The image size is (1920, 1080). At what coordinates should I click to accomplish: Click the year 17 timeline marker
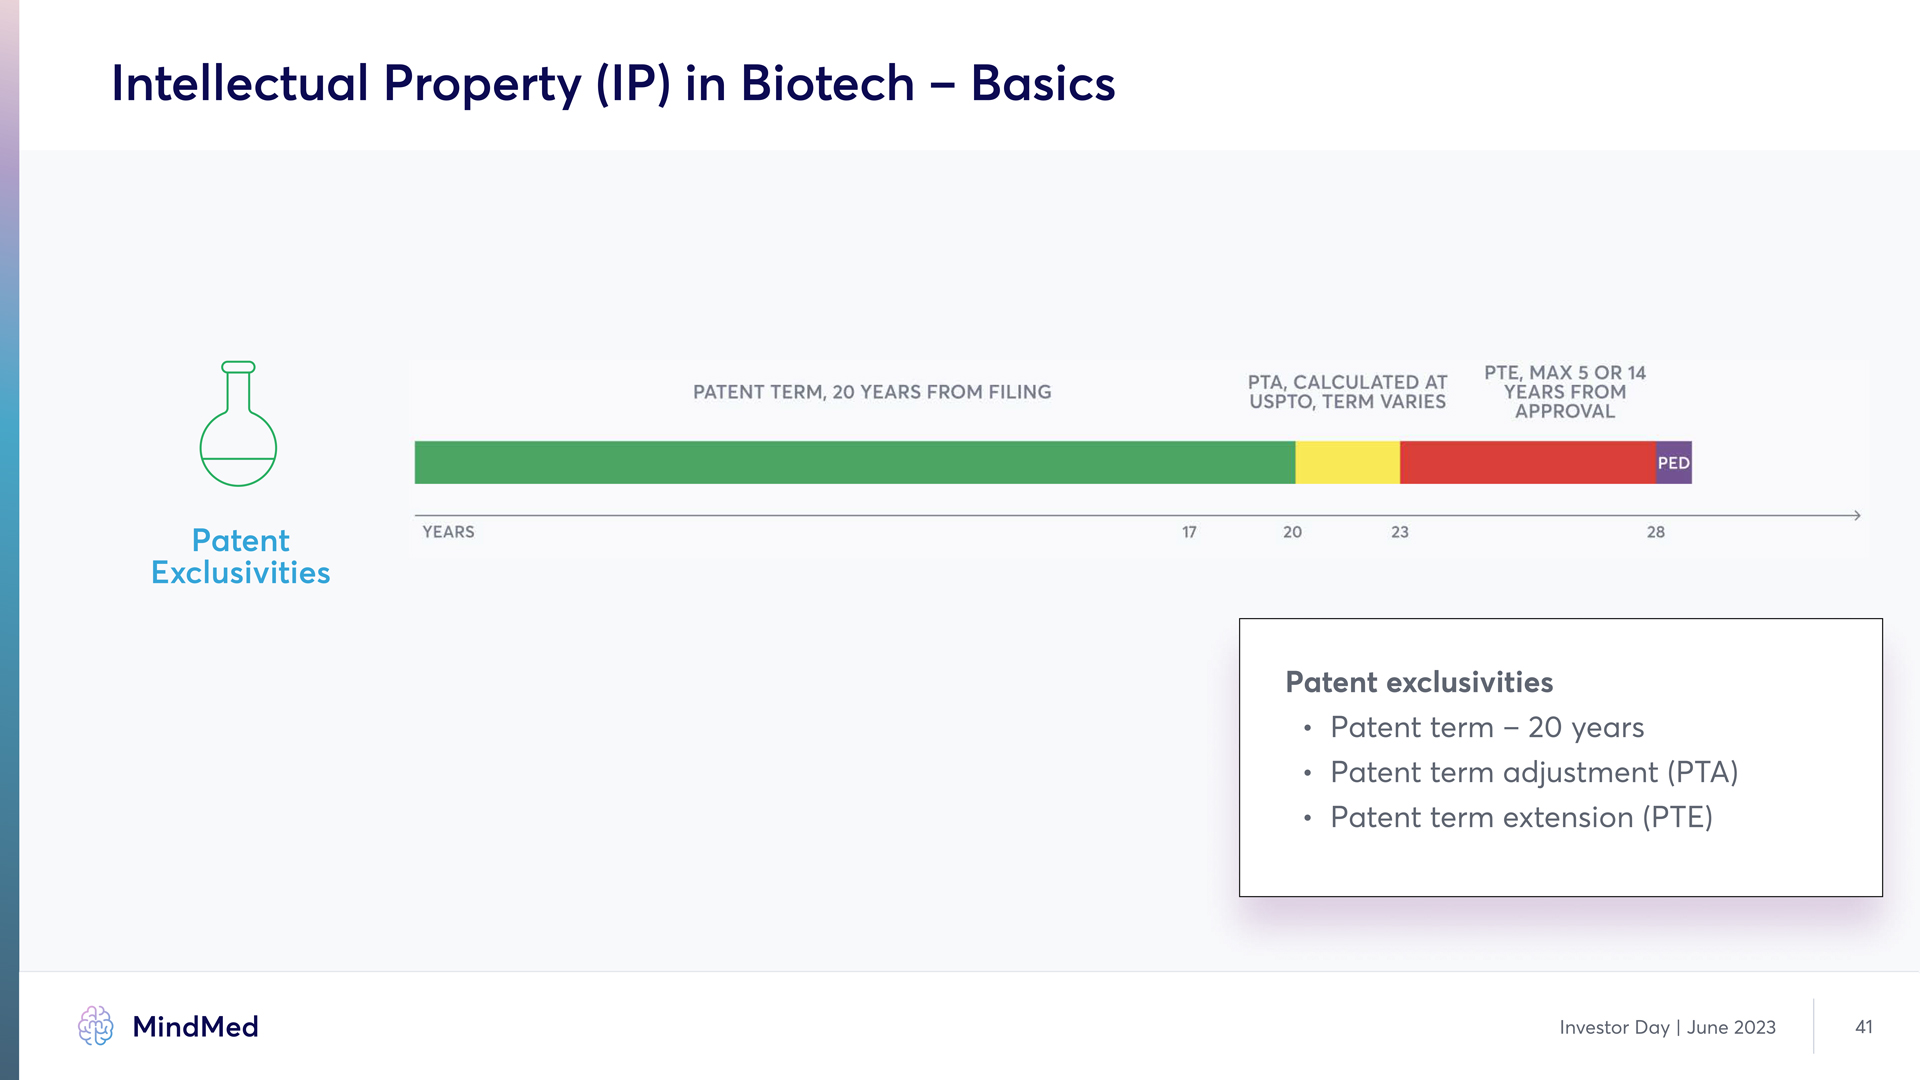pyautogui.click(x=1189, y=532)
